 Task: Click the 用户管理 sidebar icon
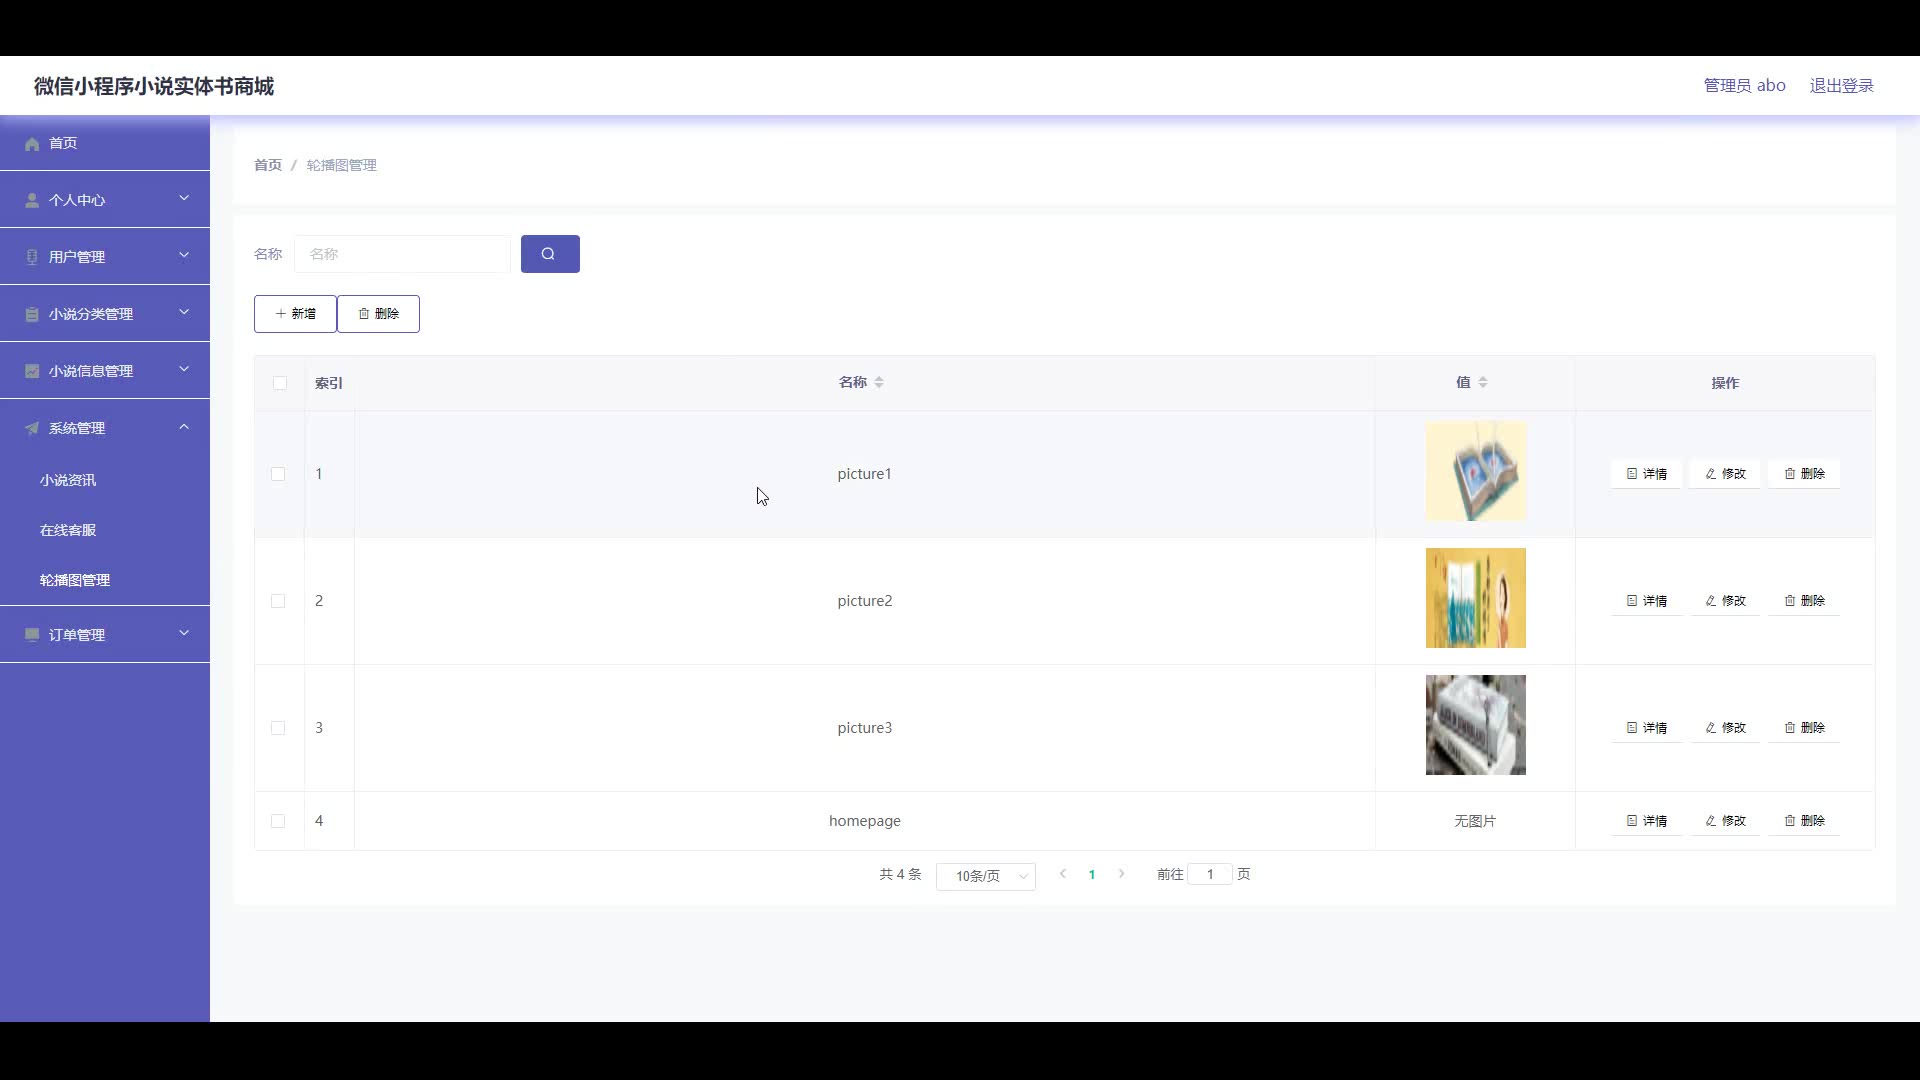32,258
